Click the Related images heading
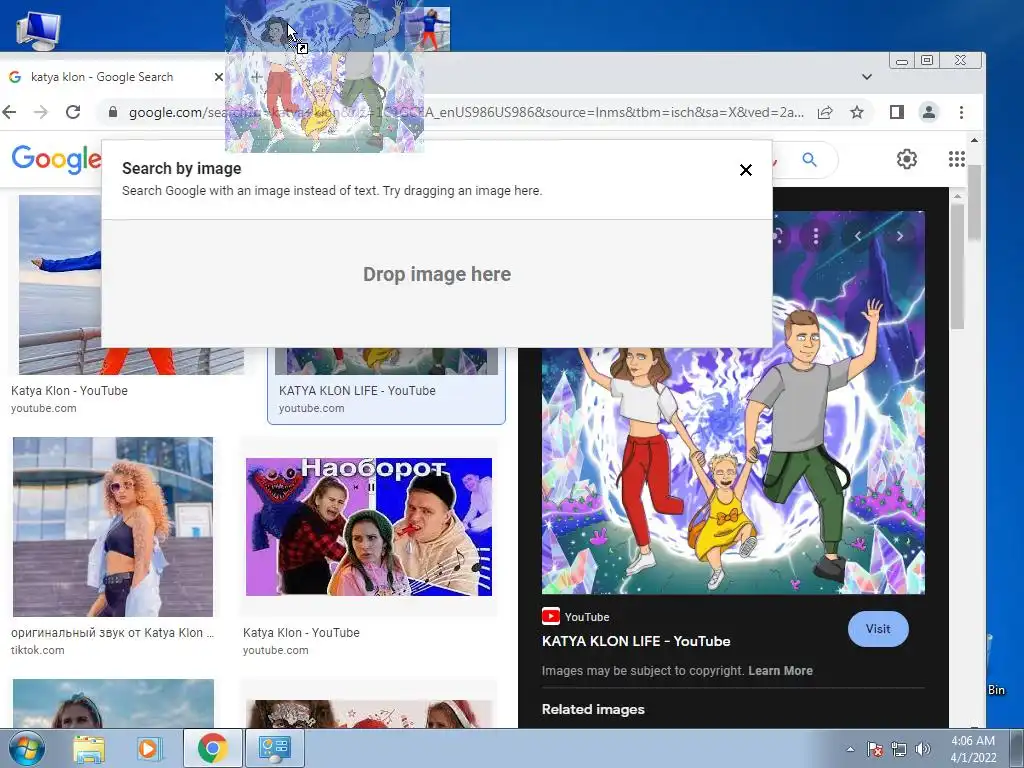Viewport: 1024px width, 768px height. (x=593, y=709)
